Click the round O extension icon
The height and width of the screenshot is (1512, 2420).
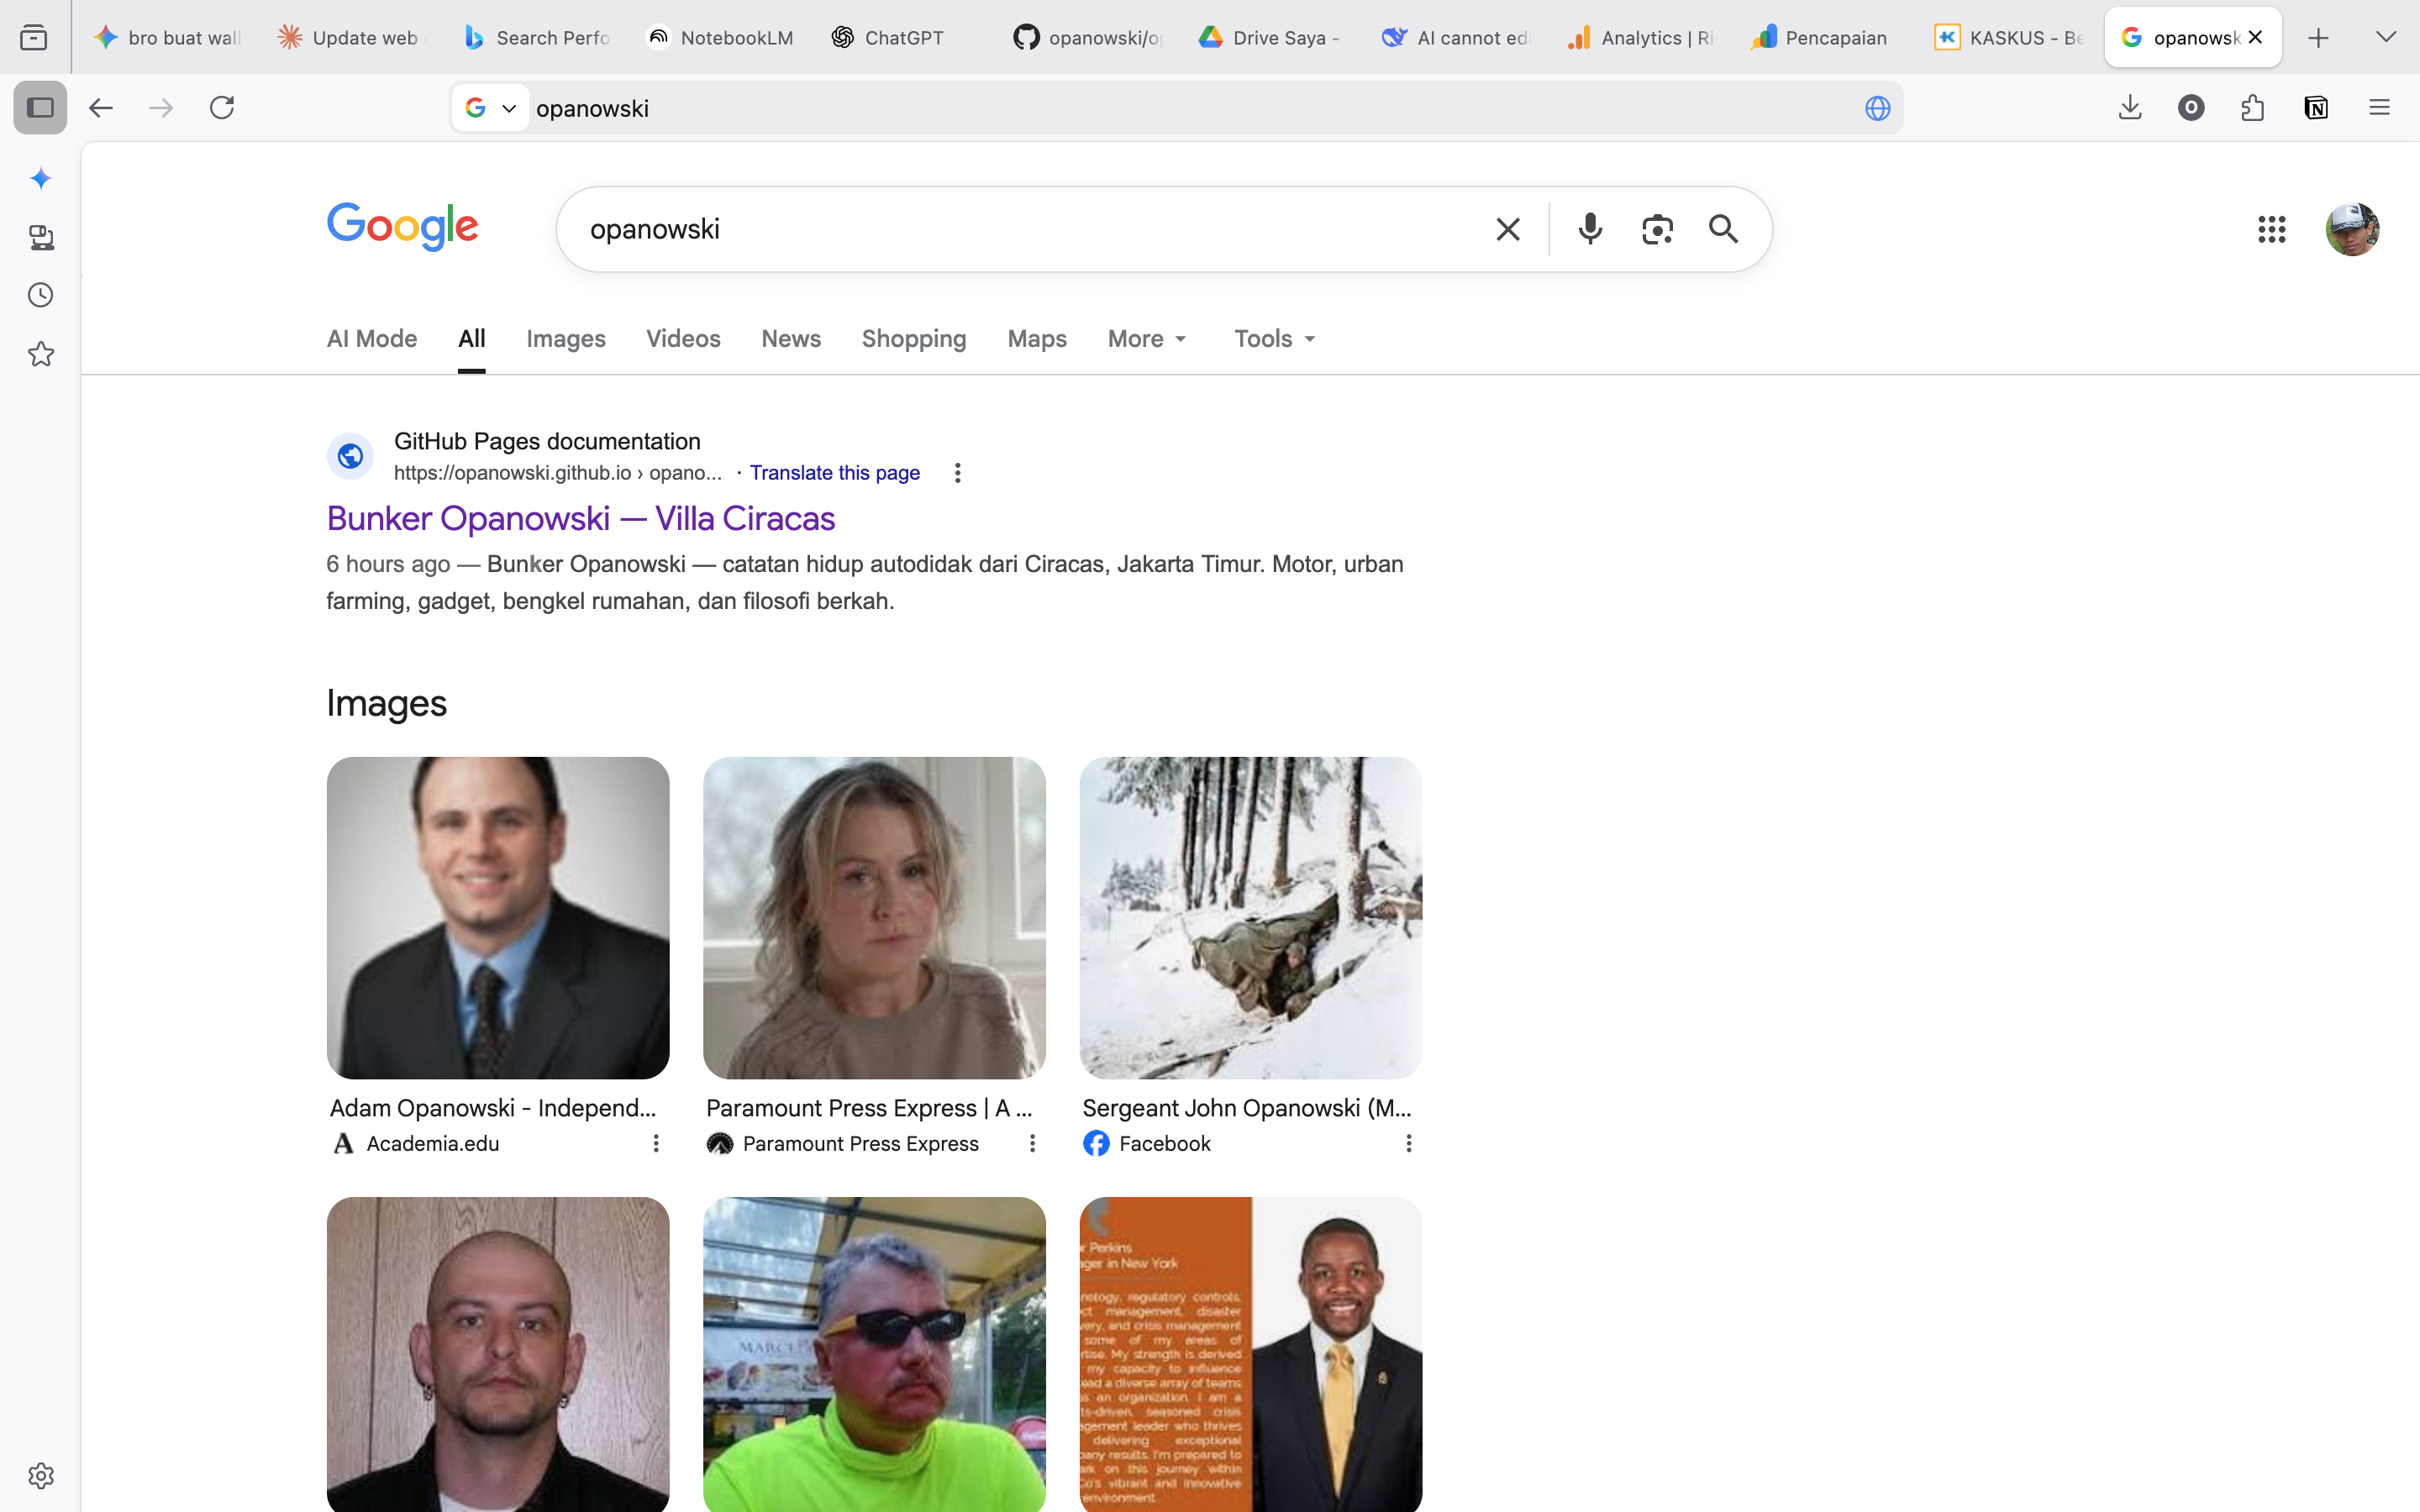(x=2191, y=107)
